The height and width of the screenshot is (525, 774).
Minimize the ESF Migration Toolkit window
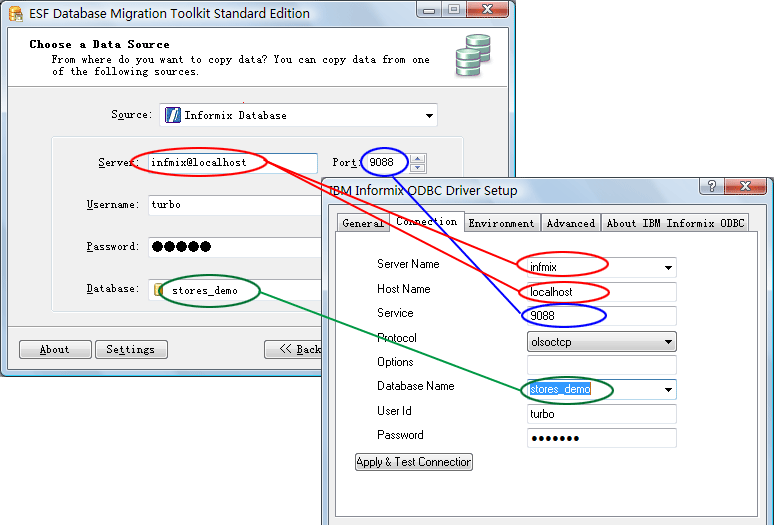pyautogui.click(x=427, y=10)
